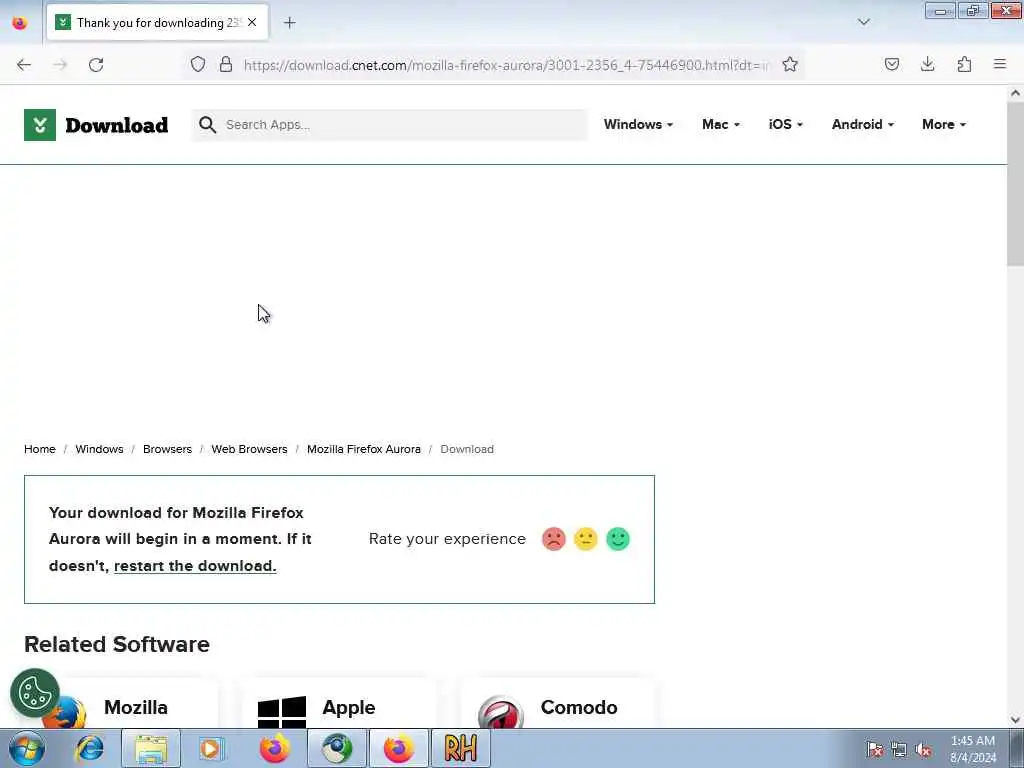Open the list all tabs chevron
Screen dimensions: 1024x768
tap(864, 22)
